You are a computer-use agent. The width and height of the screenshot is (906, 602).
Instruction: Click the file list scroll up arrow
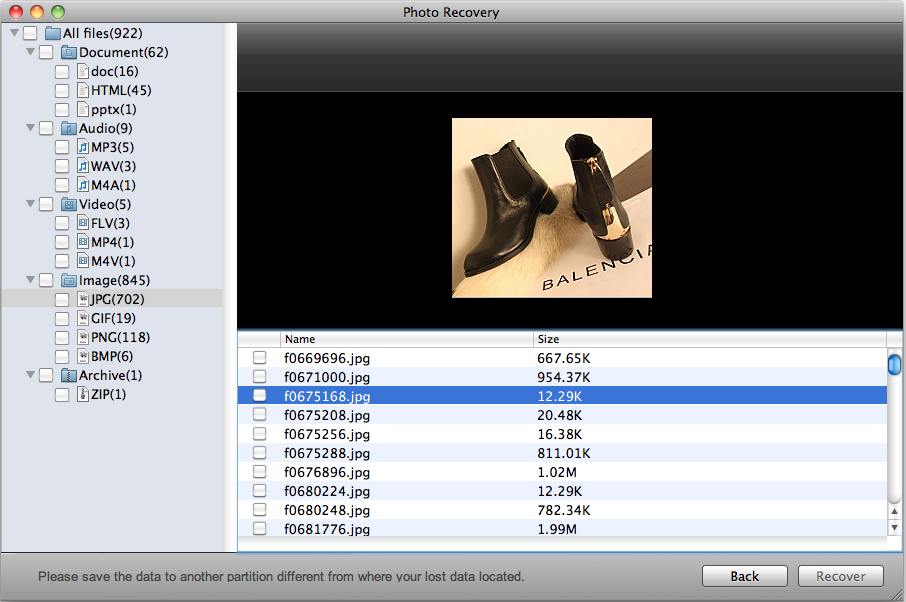tap(894, 511)
